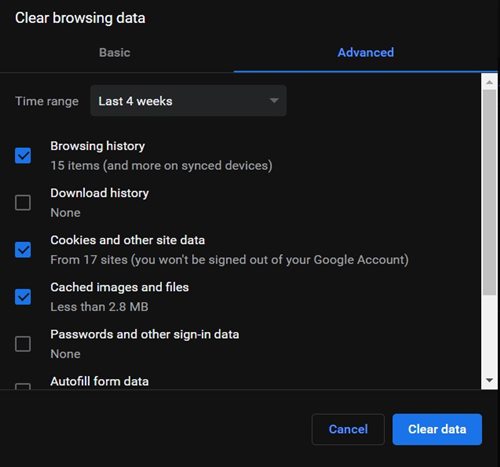Click the vertical scrollbar thumb
This screenshot has width=500, height=467.
coord(489,192)
